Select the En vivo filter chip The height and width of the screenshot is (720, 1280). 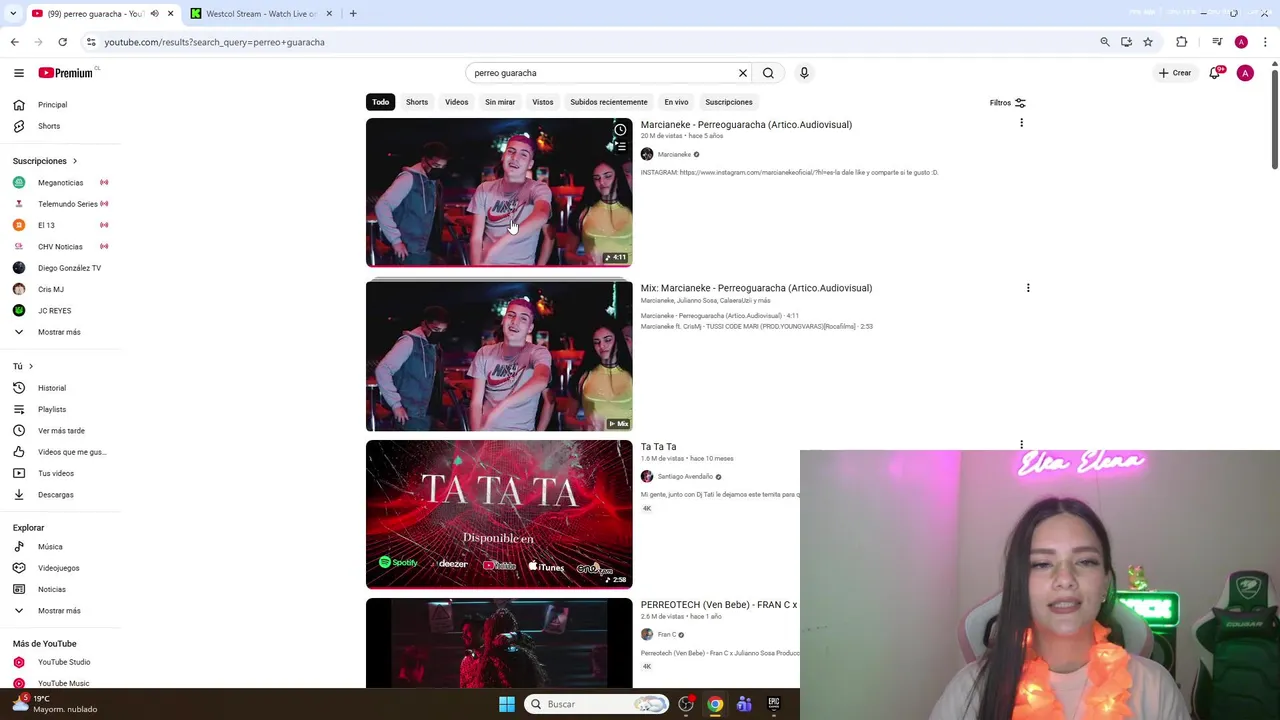(x=676, y=102)
